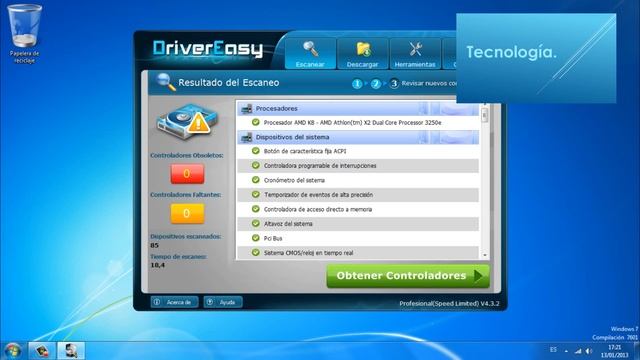Click the red obsolete drivers count box
The width and height of the screenshot is (640, 360).
(187, 174)
